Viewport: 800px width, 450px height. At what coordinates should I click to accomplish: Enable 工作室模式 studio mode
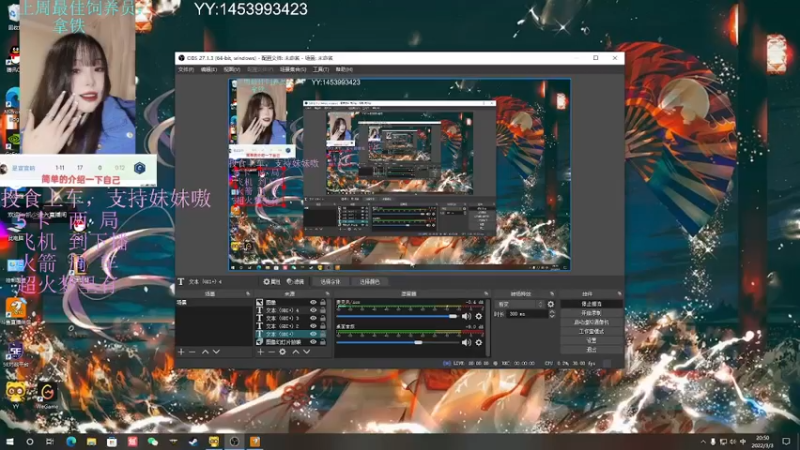pos(591,332)
